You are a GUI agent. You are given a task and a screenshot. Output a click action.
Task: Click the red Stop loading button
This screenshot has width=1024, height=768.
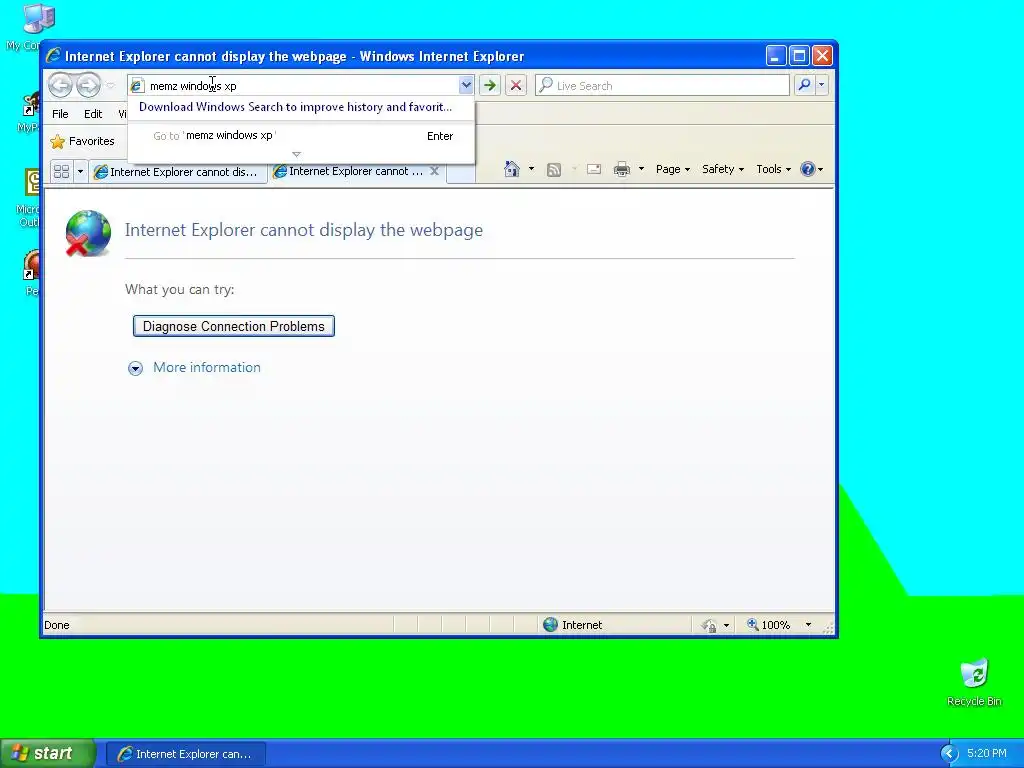tap(516, 85)
